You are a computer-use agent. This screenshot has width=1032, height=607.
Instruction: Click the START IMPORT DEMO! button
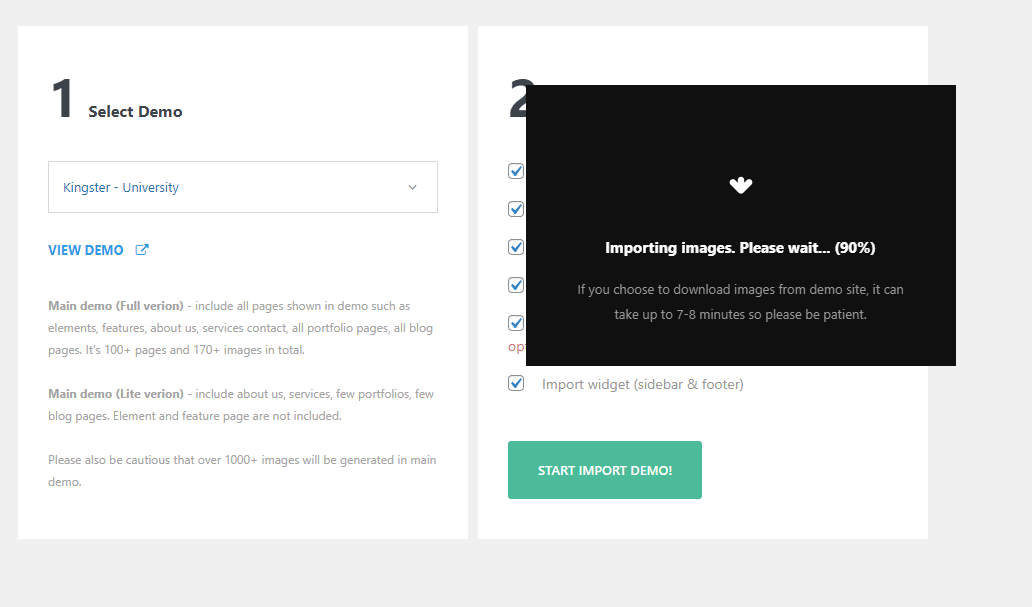(605, 470)
